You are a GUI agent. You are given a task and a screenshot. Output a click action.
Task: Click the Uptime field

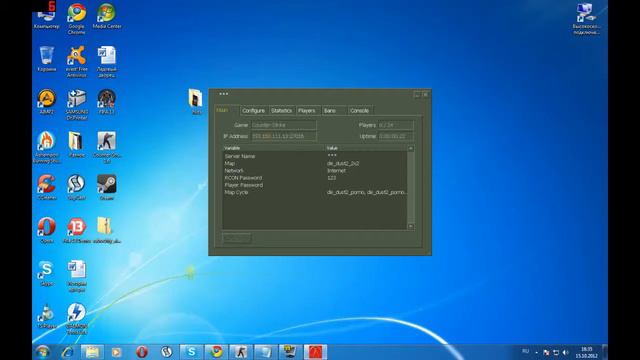click(x=396, y=136)
